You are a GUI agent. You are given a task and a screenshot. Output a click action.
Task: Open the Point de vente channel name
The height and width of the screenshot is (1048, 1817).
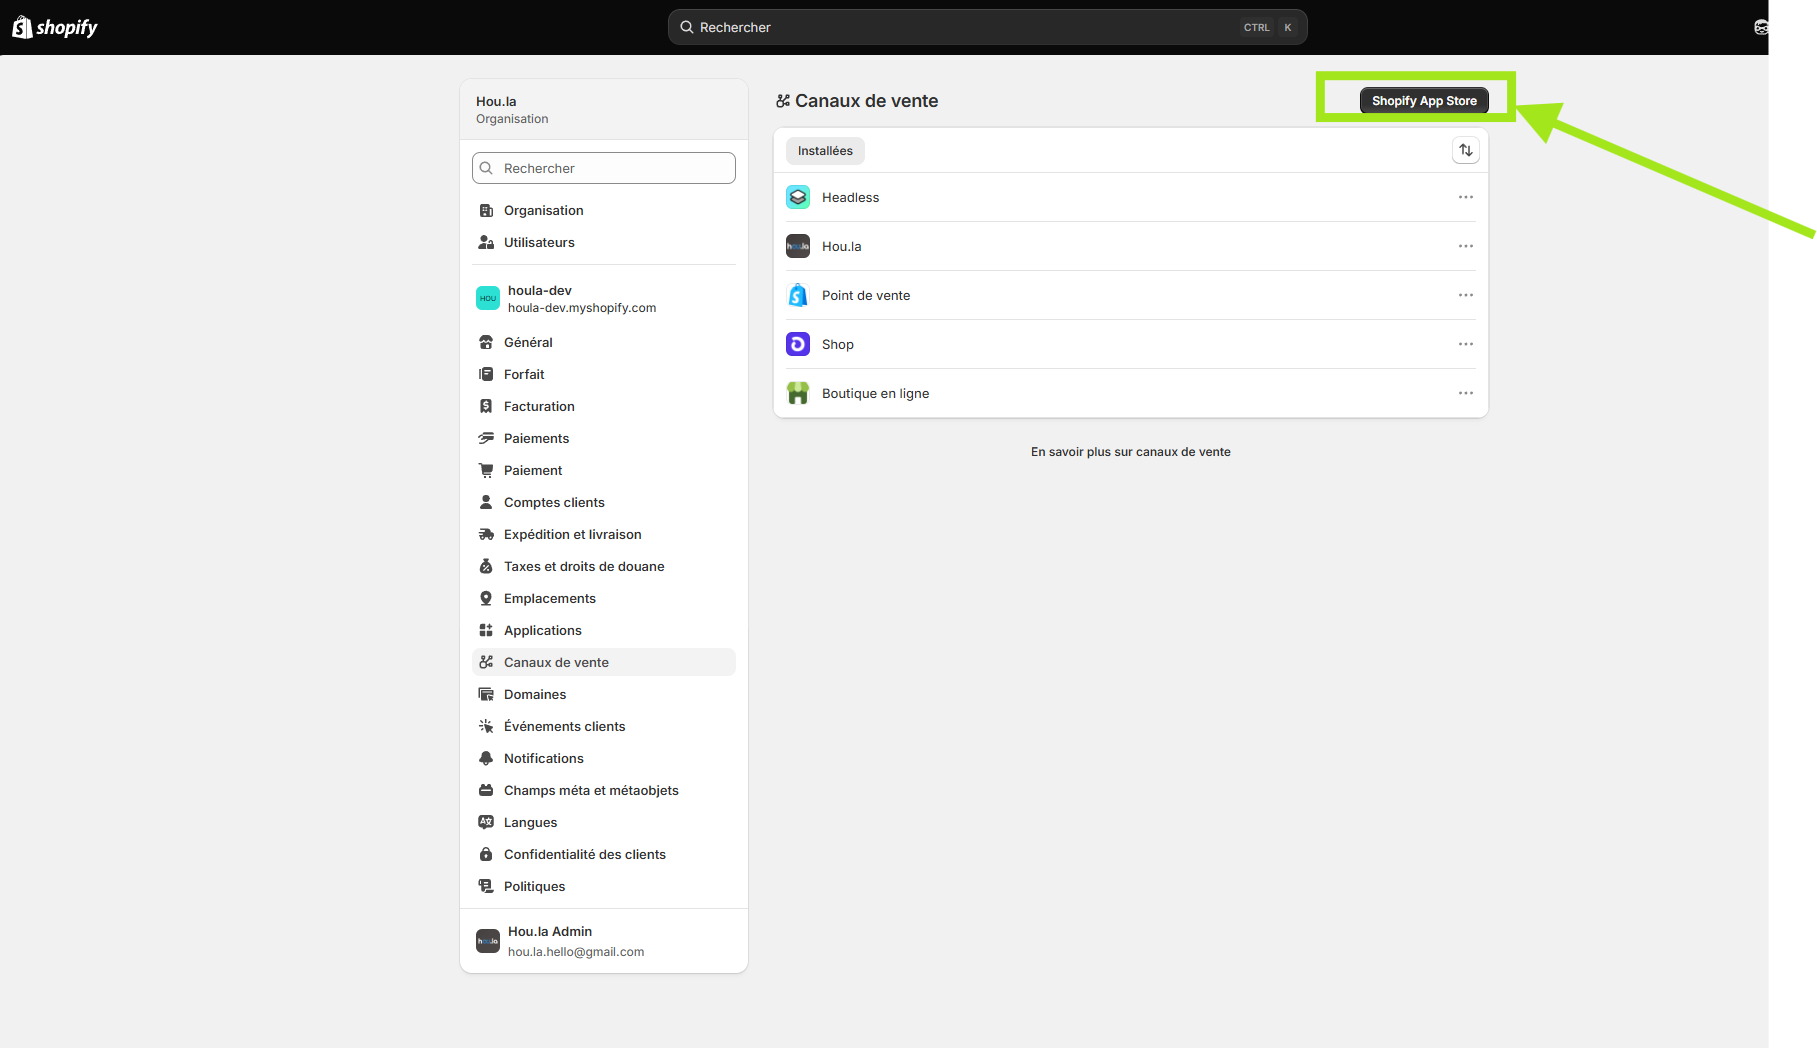(866, 295)
